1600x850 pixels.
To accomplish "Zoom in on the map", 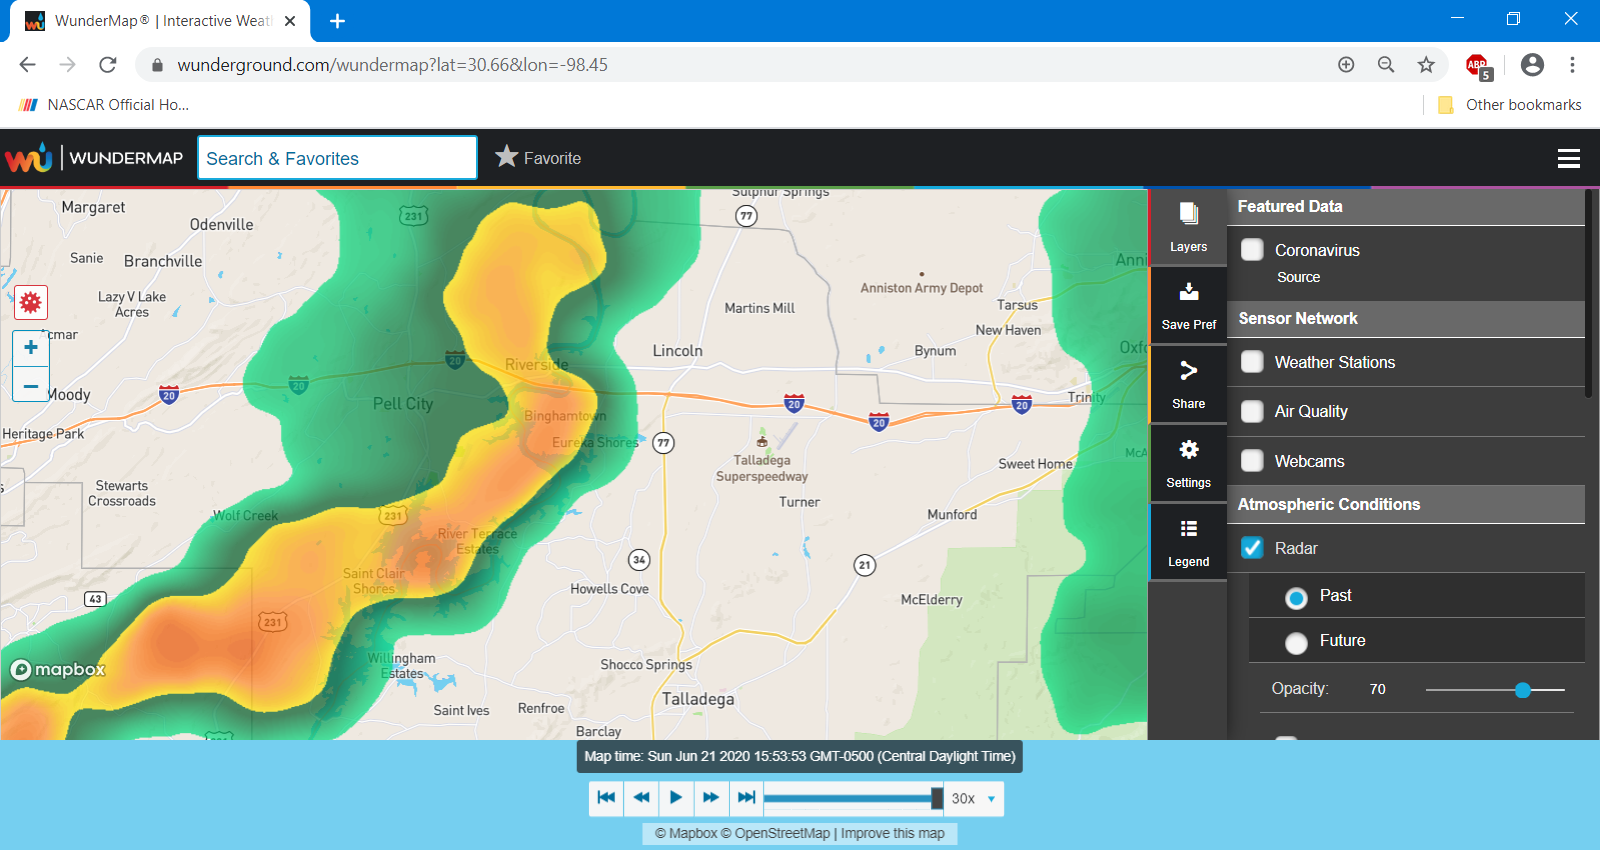I will click(x=31, y=348).
